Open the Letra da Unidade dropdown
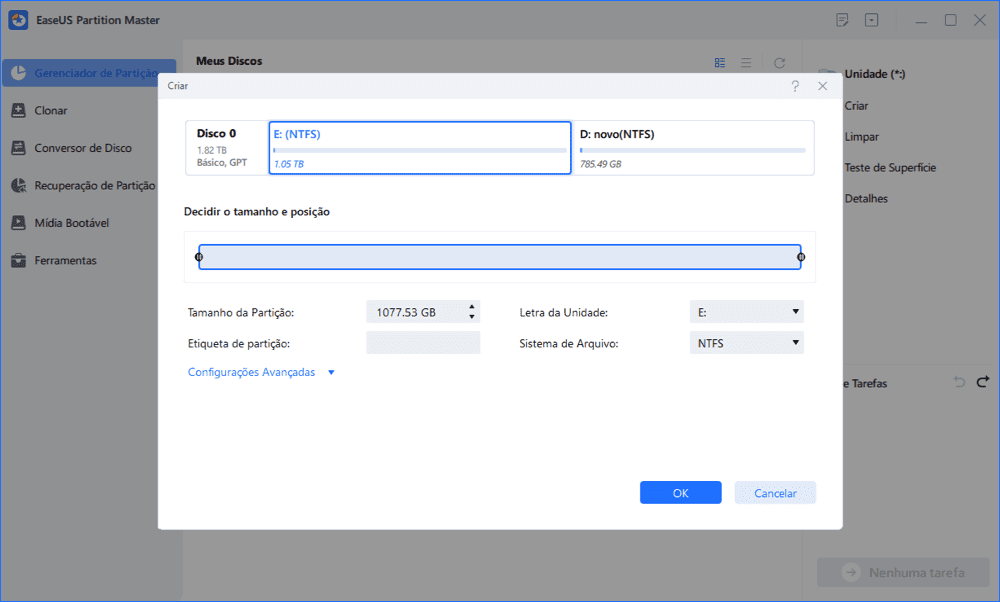 (746, 312)
